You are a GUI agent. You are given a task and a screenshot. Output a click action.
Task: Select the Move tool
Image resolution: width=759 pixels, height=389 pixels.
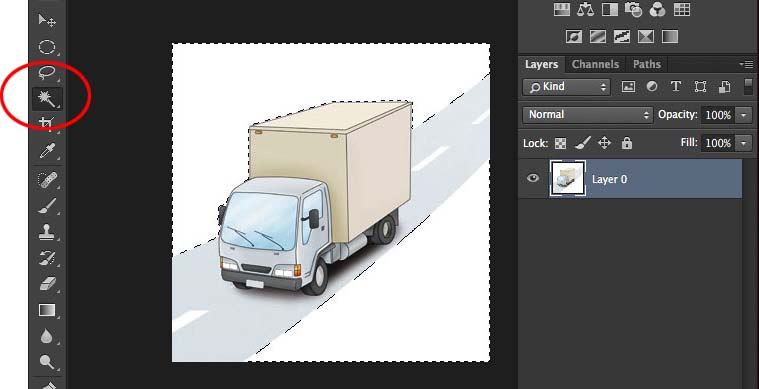(x=47, y=20)
